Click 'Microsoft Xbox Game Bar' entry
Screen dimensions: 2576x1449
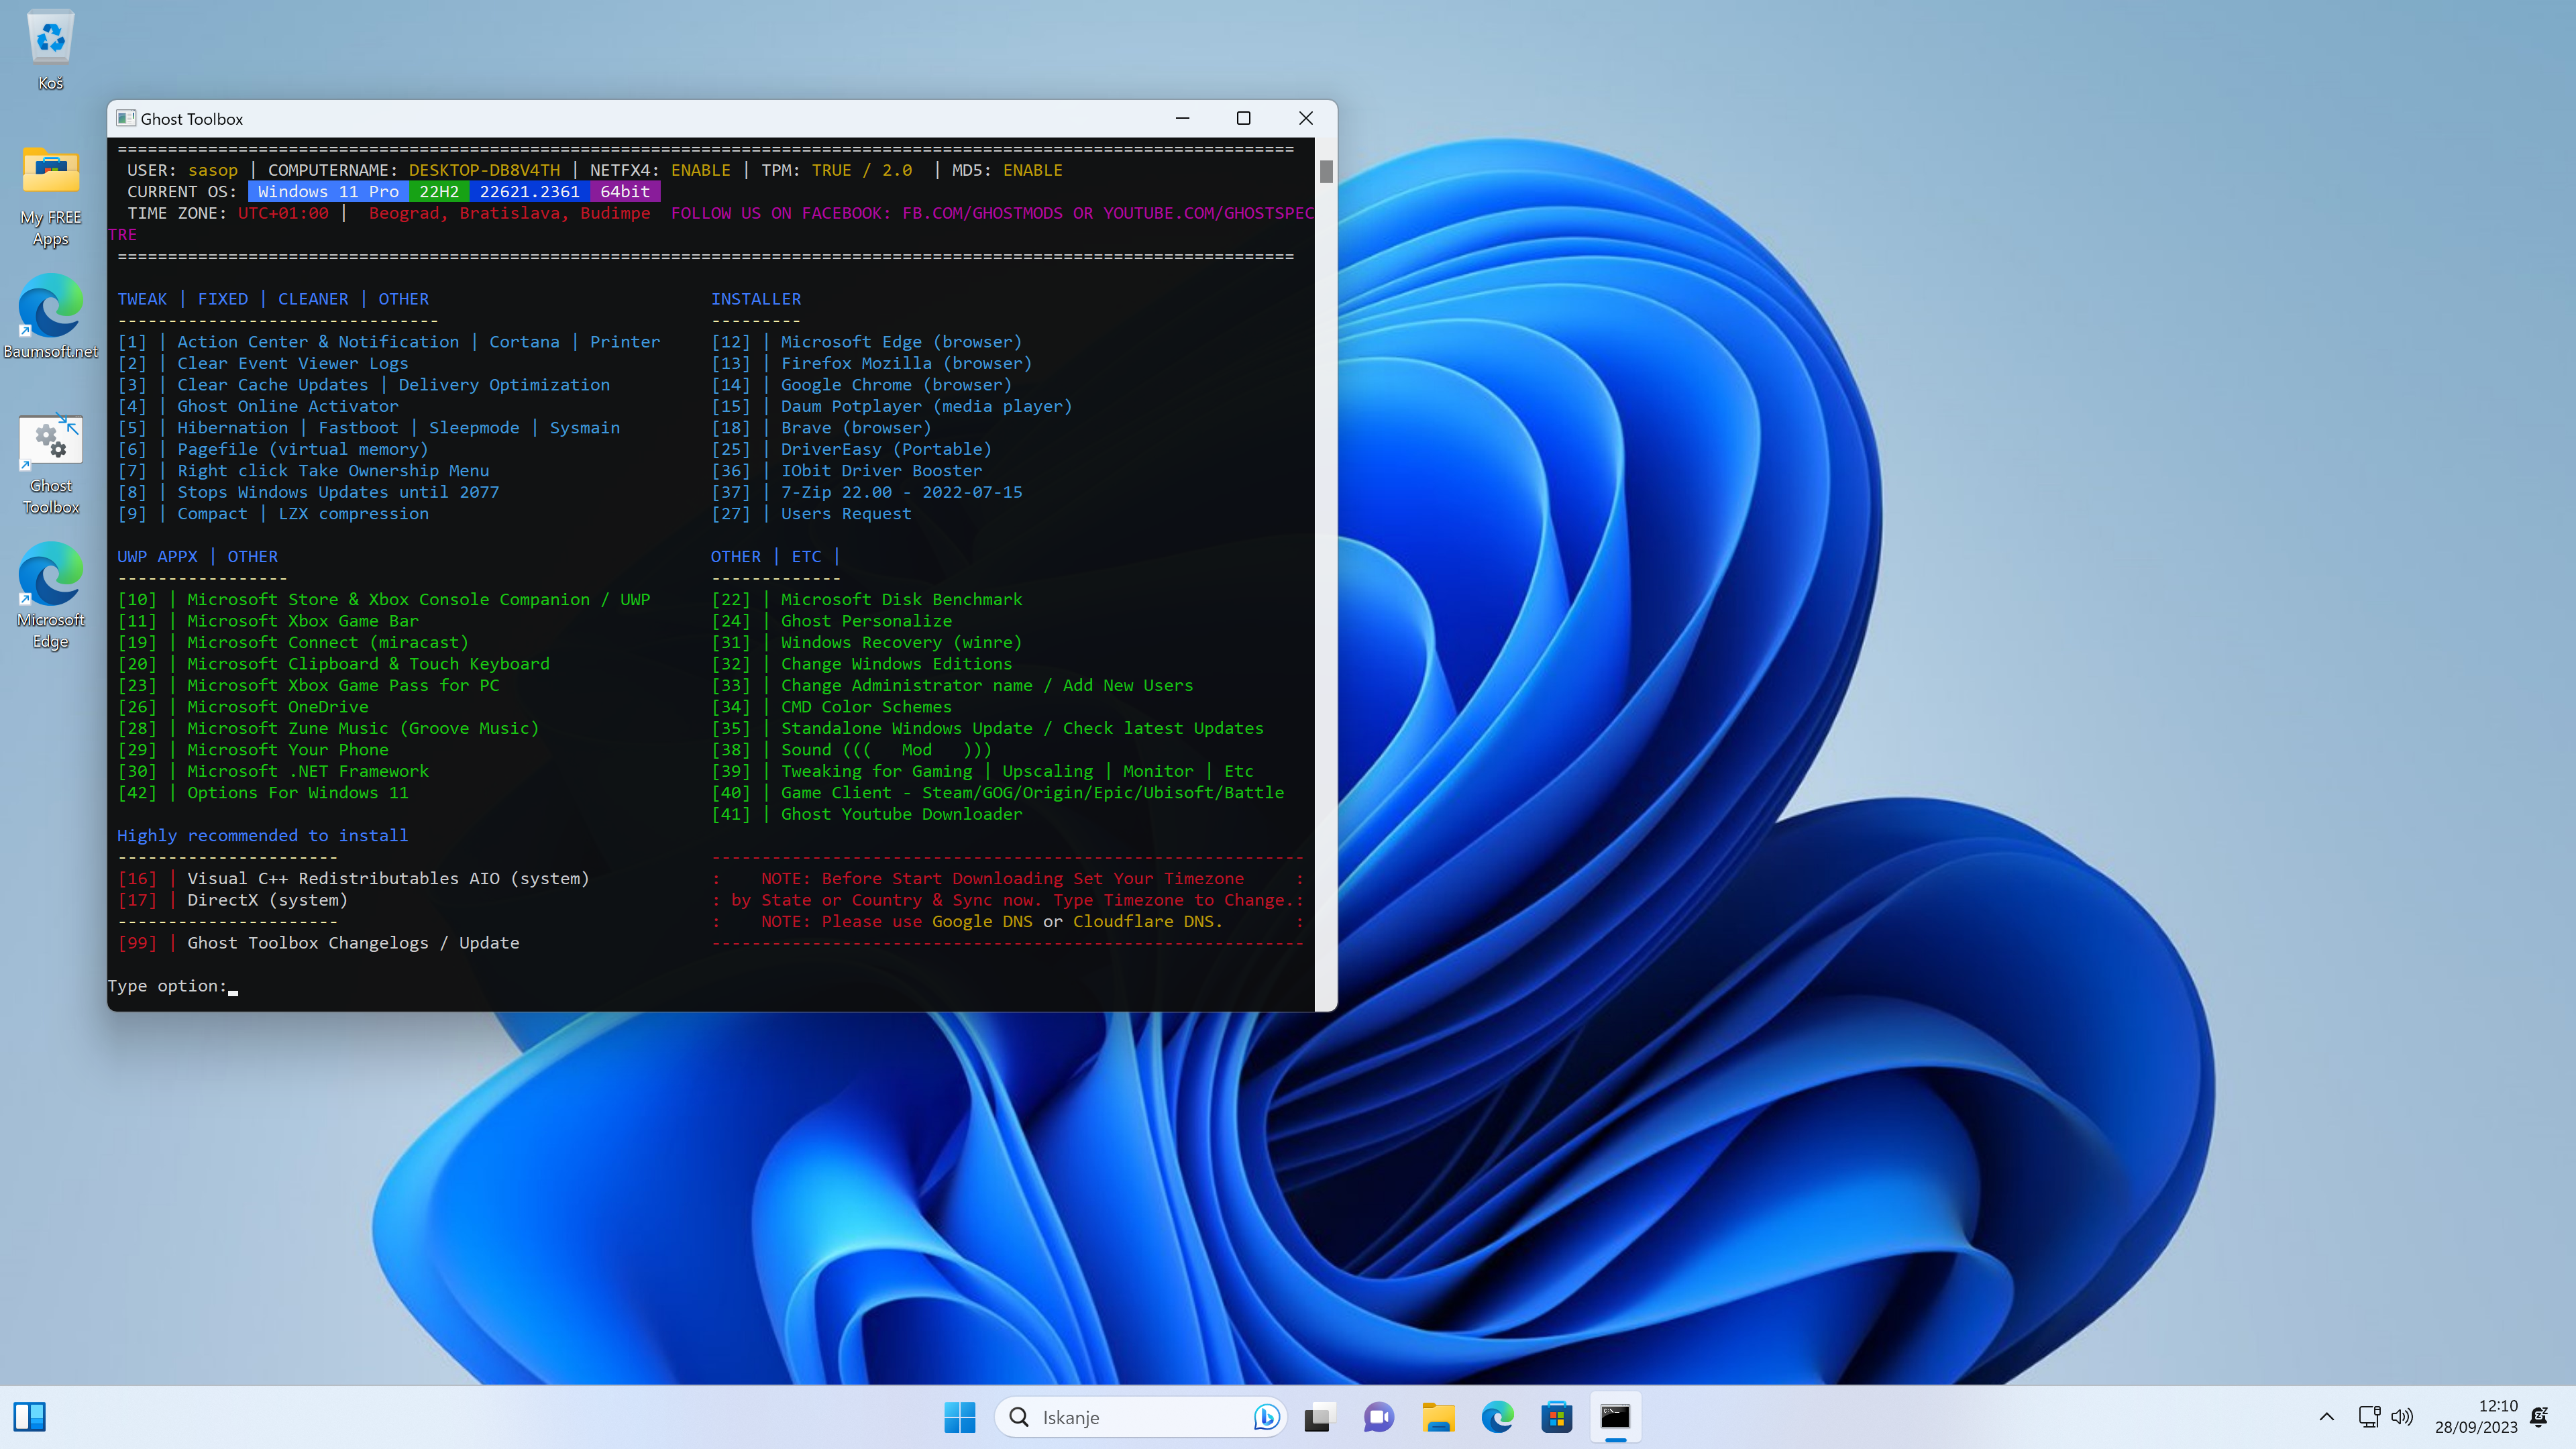point(303,621)
